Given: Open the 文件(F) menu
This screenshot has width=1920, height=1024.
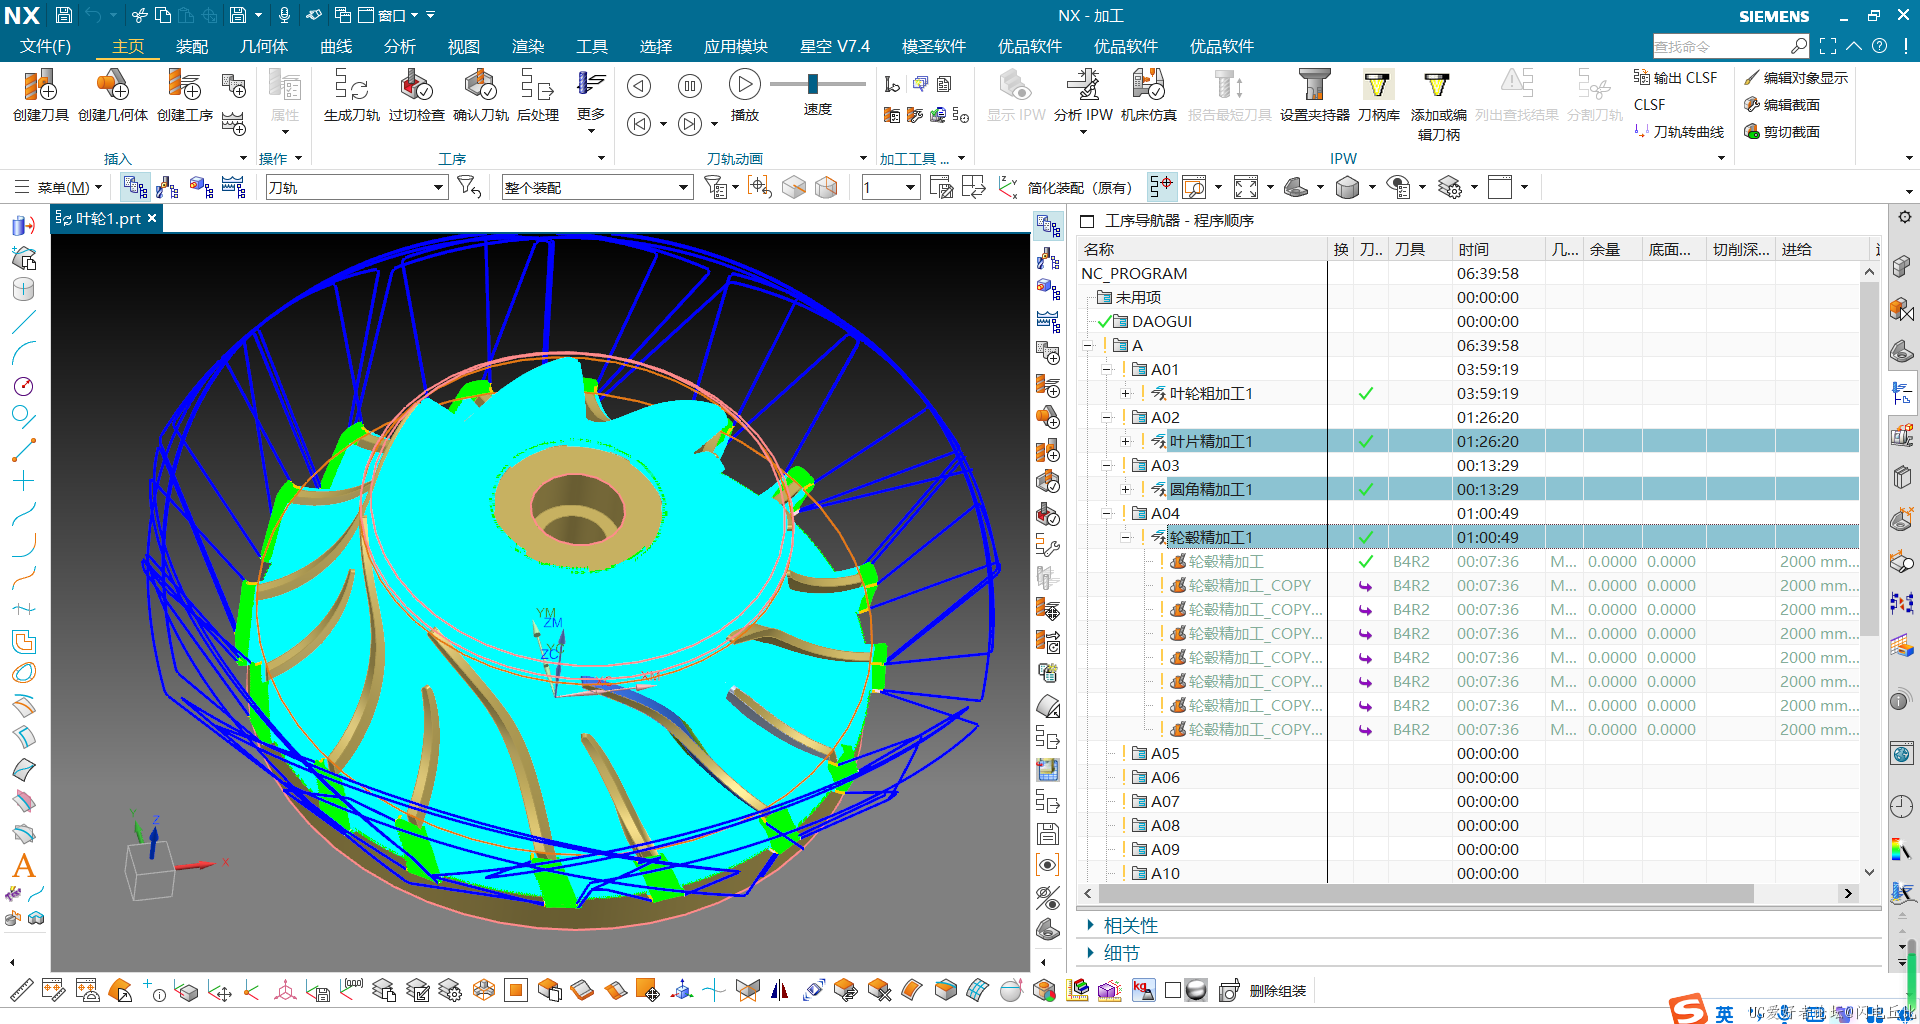Looking at the screenshot, I should tap(45, 46).
